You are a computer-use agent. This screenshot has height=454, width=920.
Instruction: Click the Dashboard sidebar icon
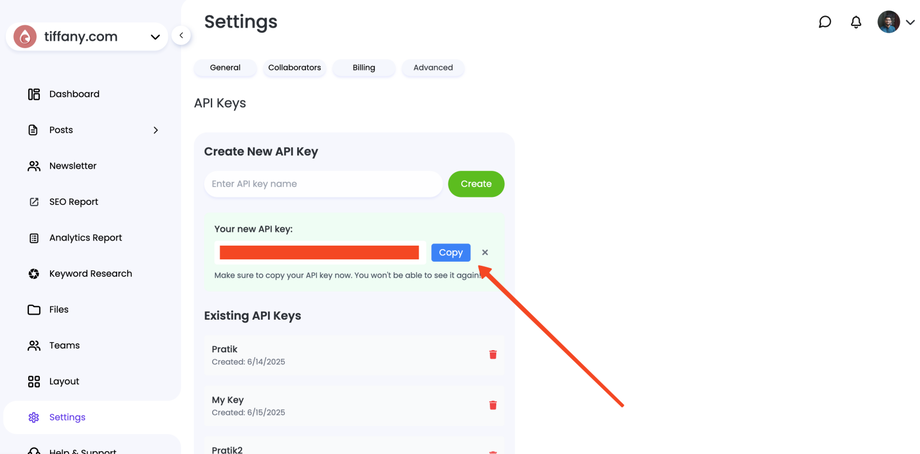[x=34, y=94]
